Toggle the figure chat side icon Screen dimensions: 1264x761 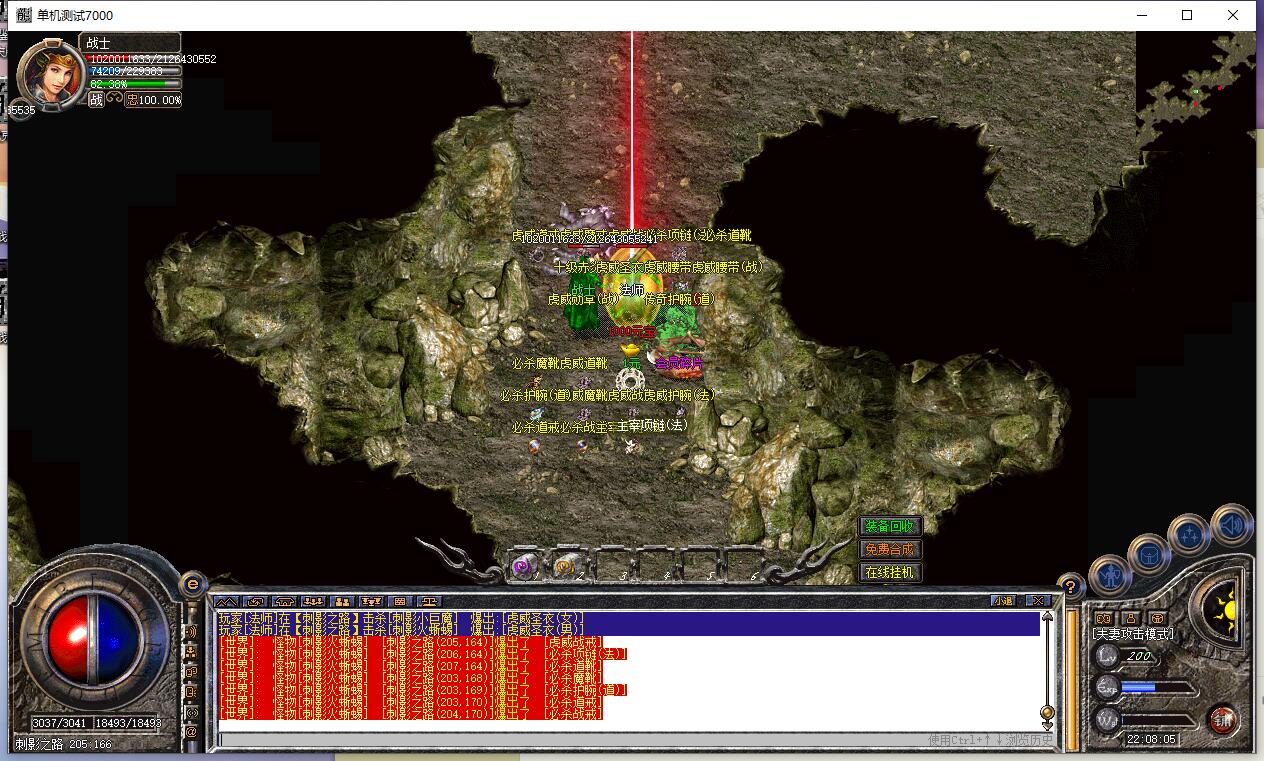pos(191,652)
